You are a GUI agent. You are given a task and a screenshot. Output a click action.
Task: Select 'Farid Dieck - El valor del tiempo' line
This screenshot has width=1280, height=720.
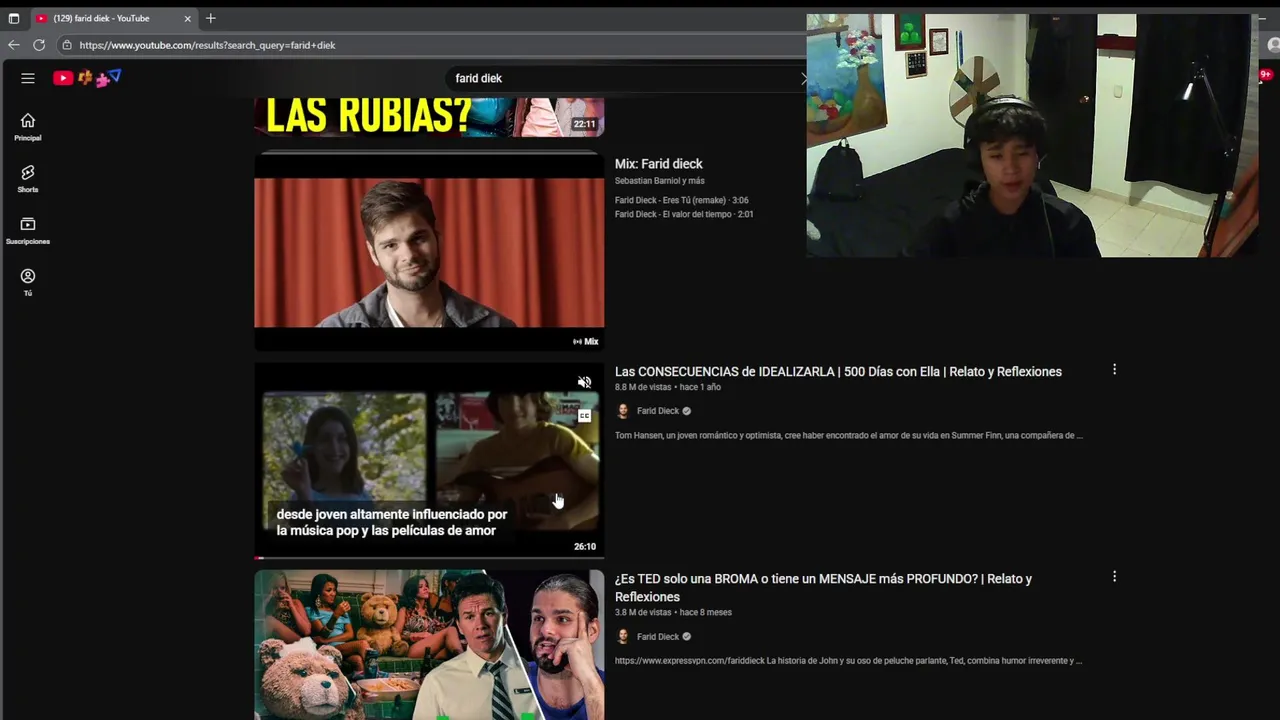click(684, 214)
